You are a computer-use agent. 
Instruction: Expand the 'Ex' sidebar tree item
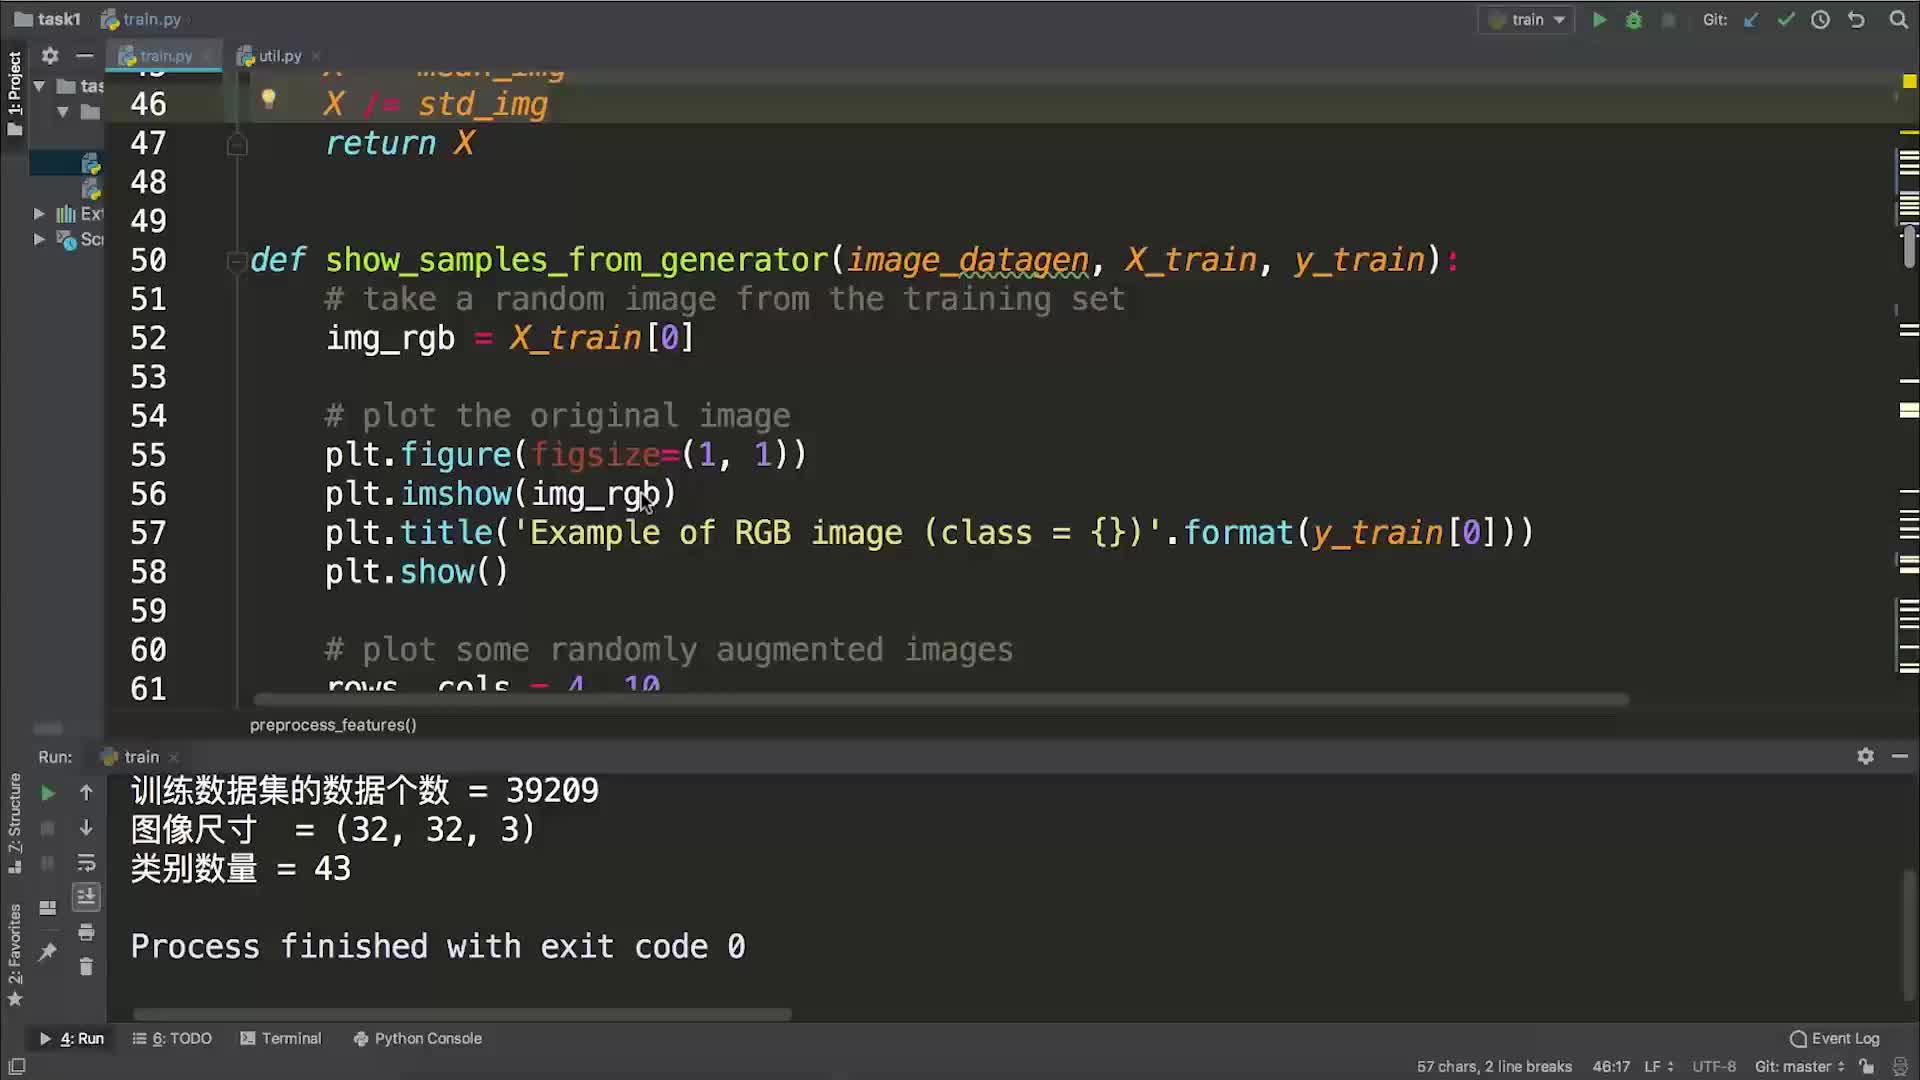[38, 214]
